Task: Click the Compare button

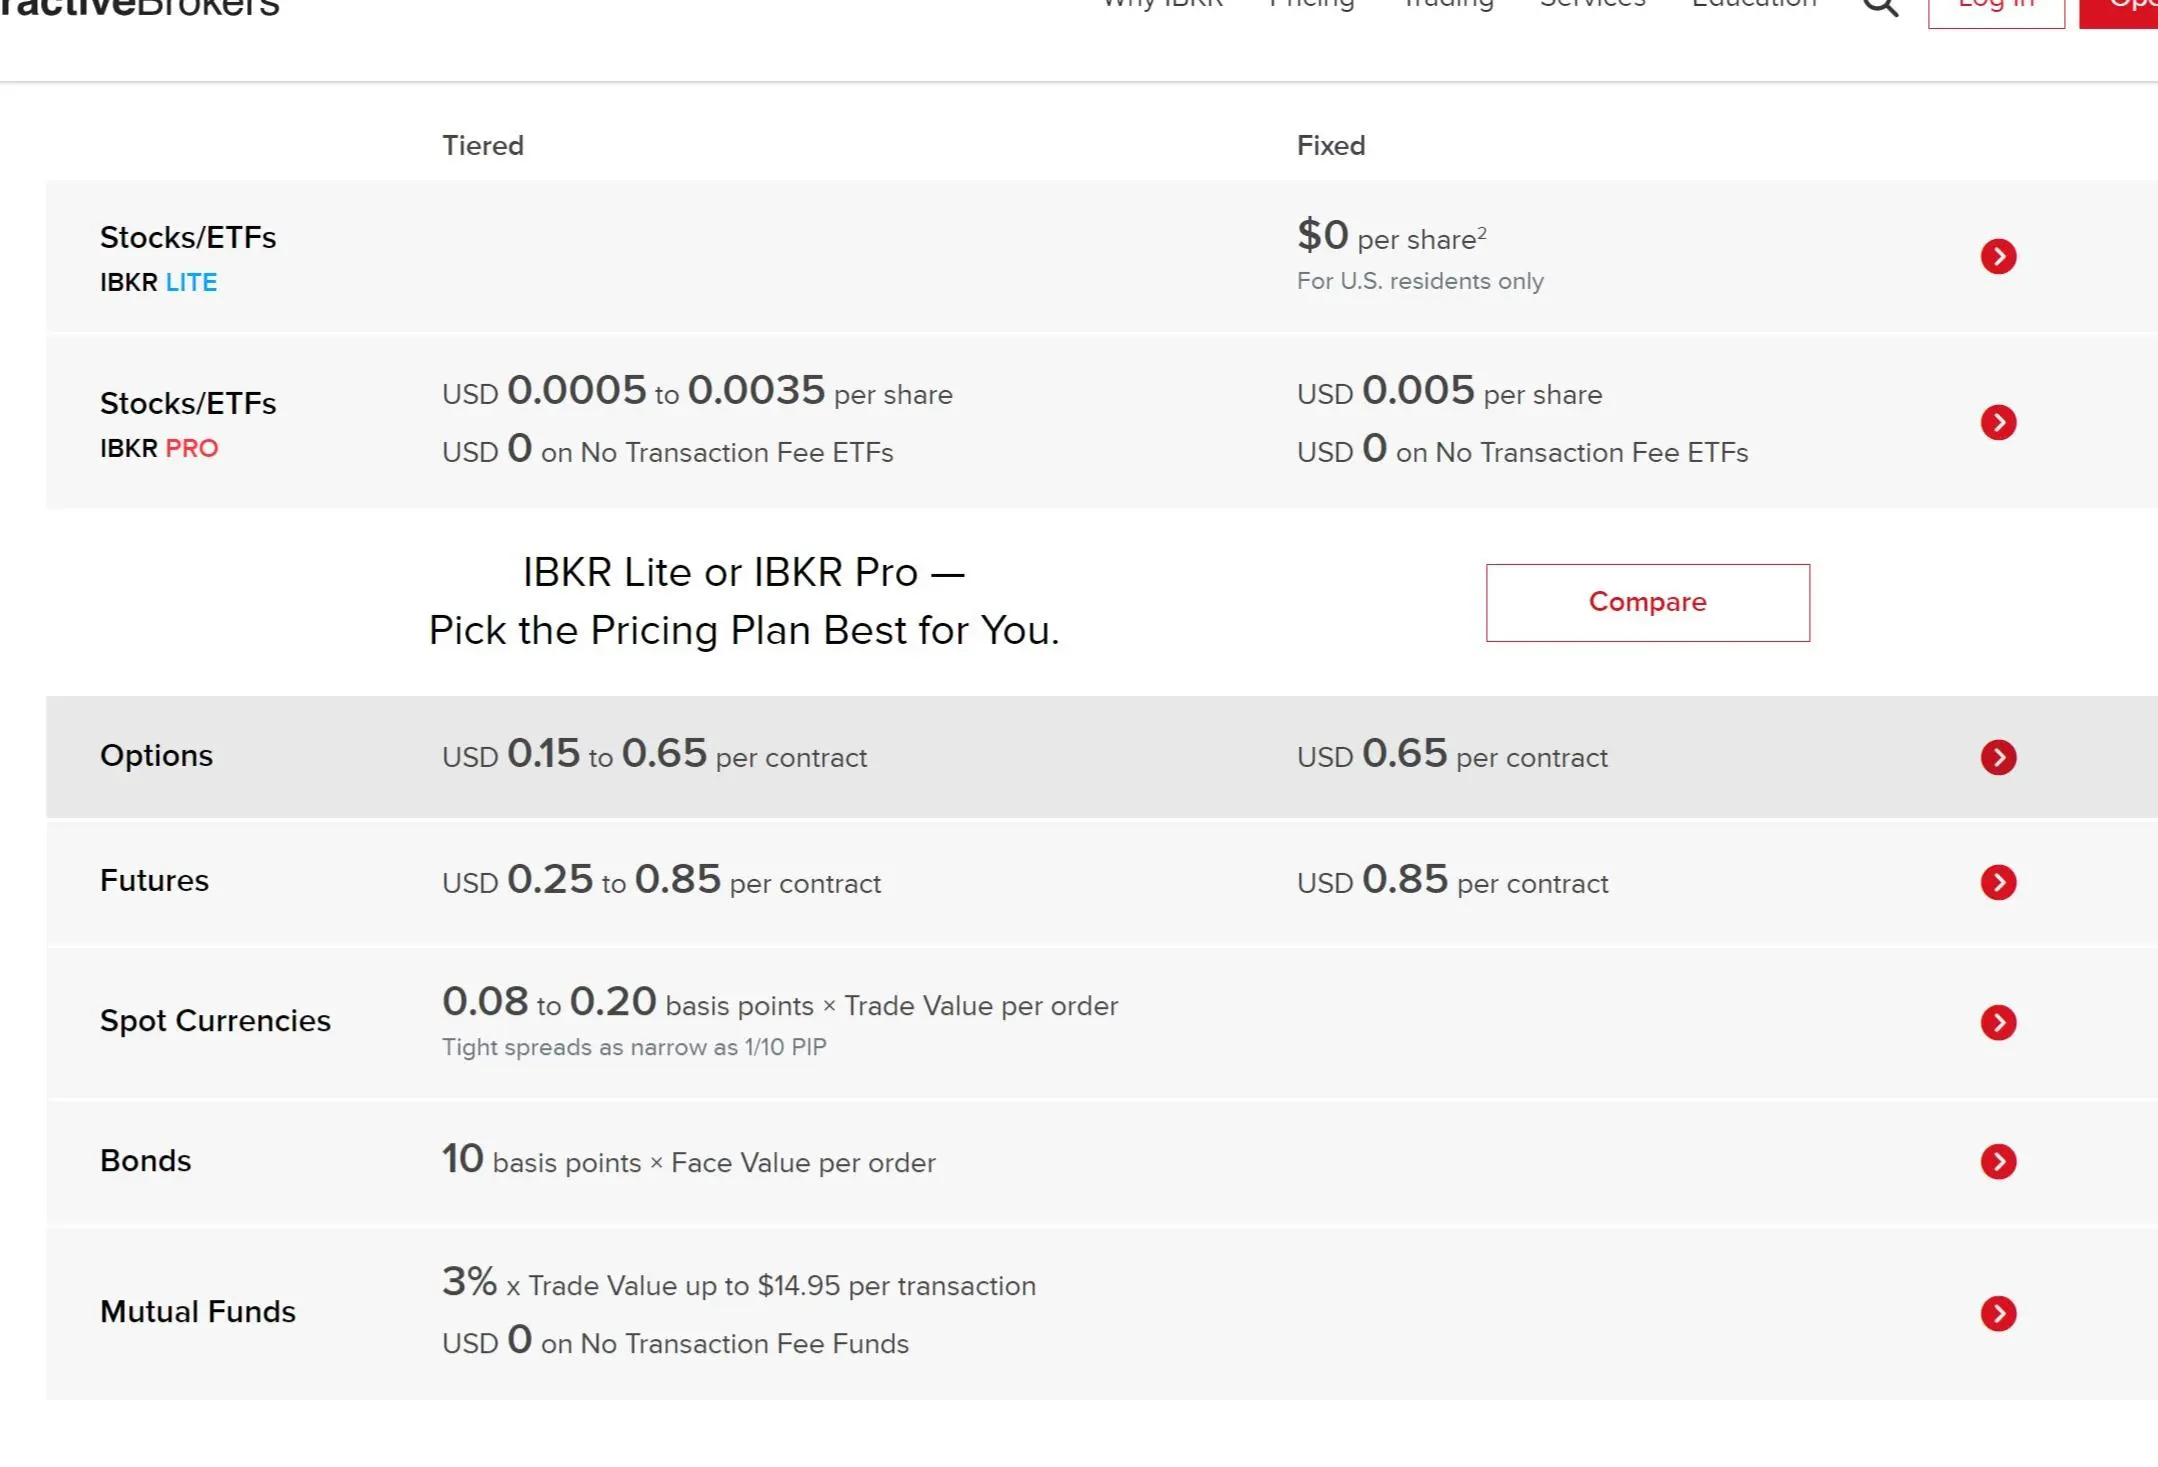Action: point(1647,602)
